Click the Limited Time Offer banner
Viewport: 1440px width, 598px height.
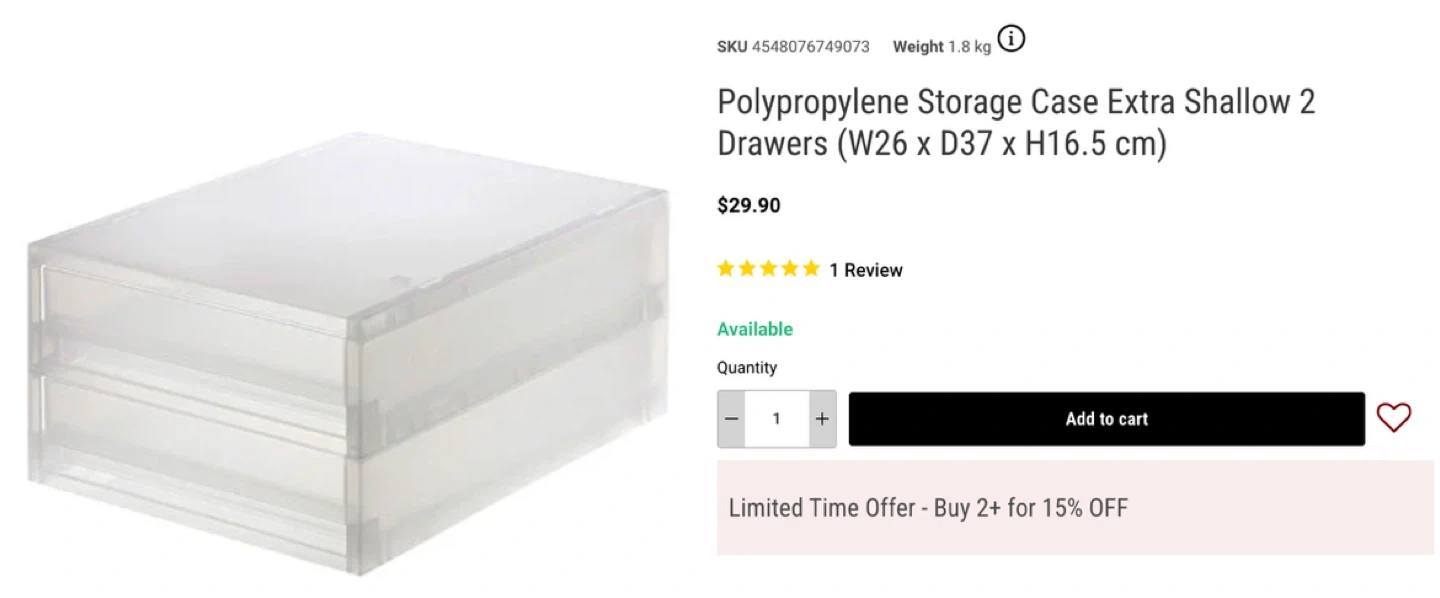click(1075, 508)
